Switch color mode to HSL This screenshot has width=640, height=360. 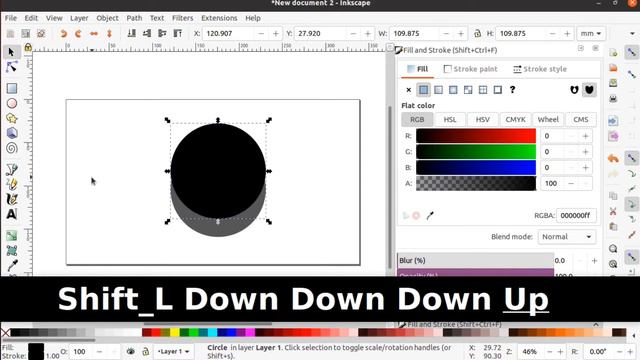tap(450, 120)
